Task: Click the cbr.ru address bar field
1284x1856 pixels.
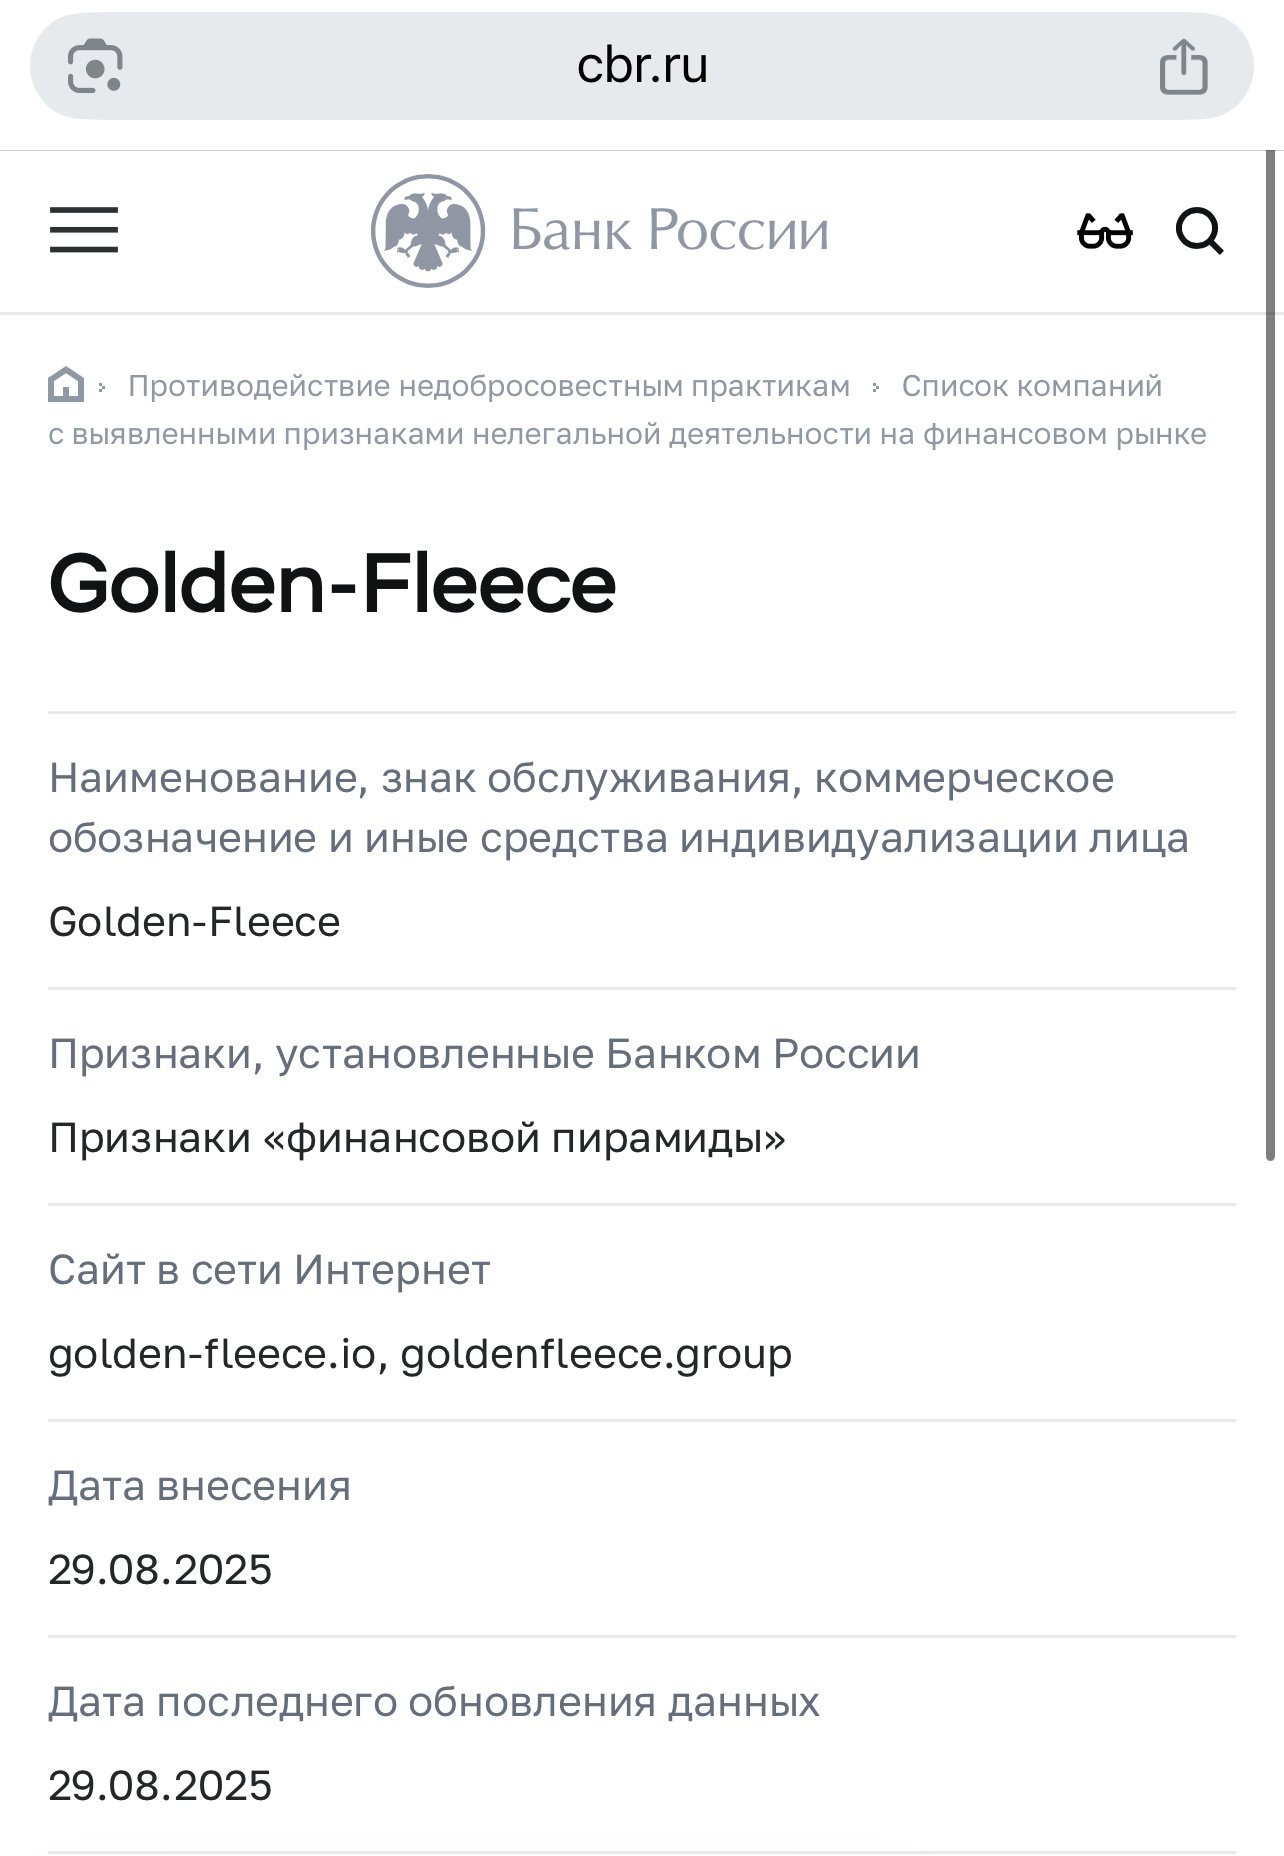Action: coord(642,67)
